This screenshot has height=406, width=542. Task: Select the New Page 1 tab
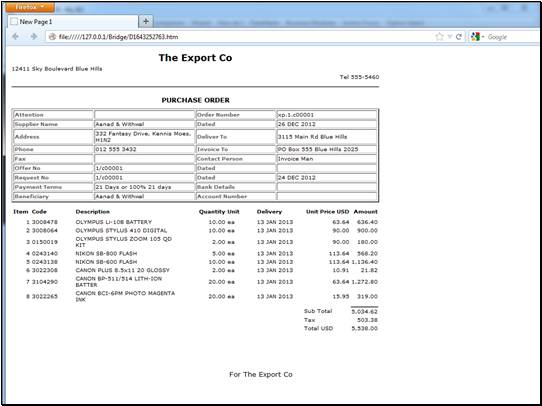(73, 22)
